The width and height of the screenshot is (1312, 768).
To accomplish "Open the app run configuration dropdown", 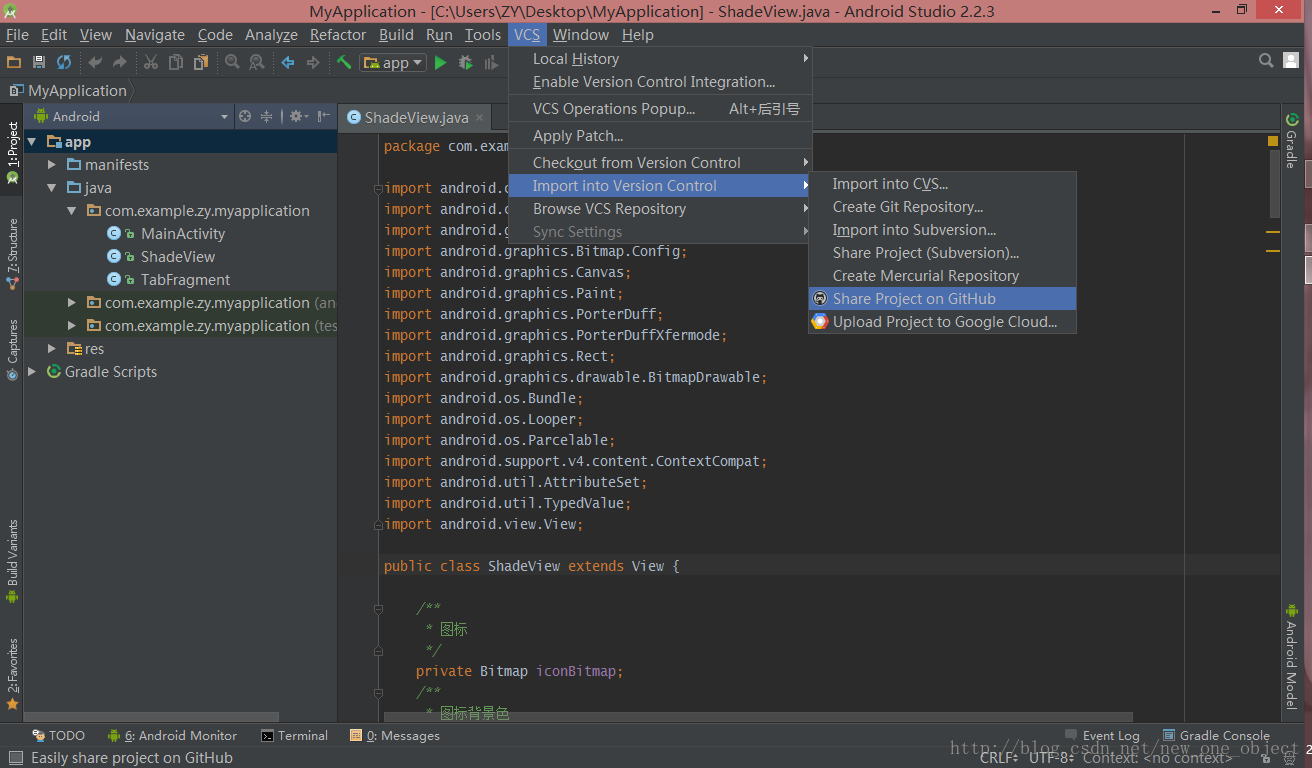I will click(x=394, y=63).
